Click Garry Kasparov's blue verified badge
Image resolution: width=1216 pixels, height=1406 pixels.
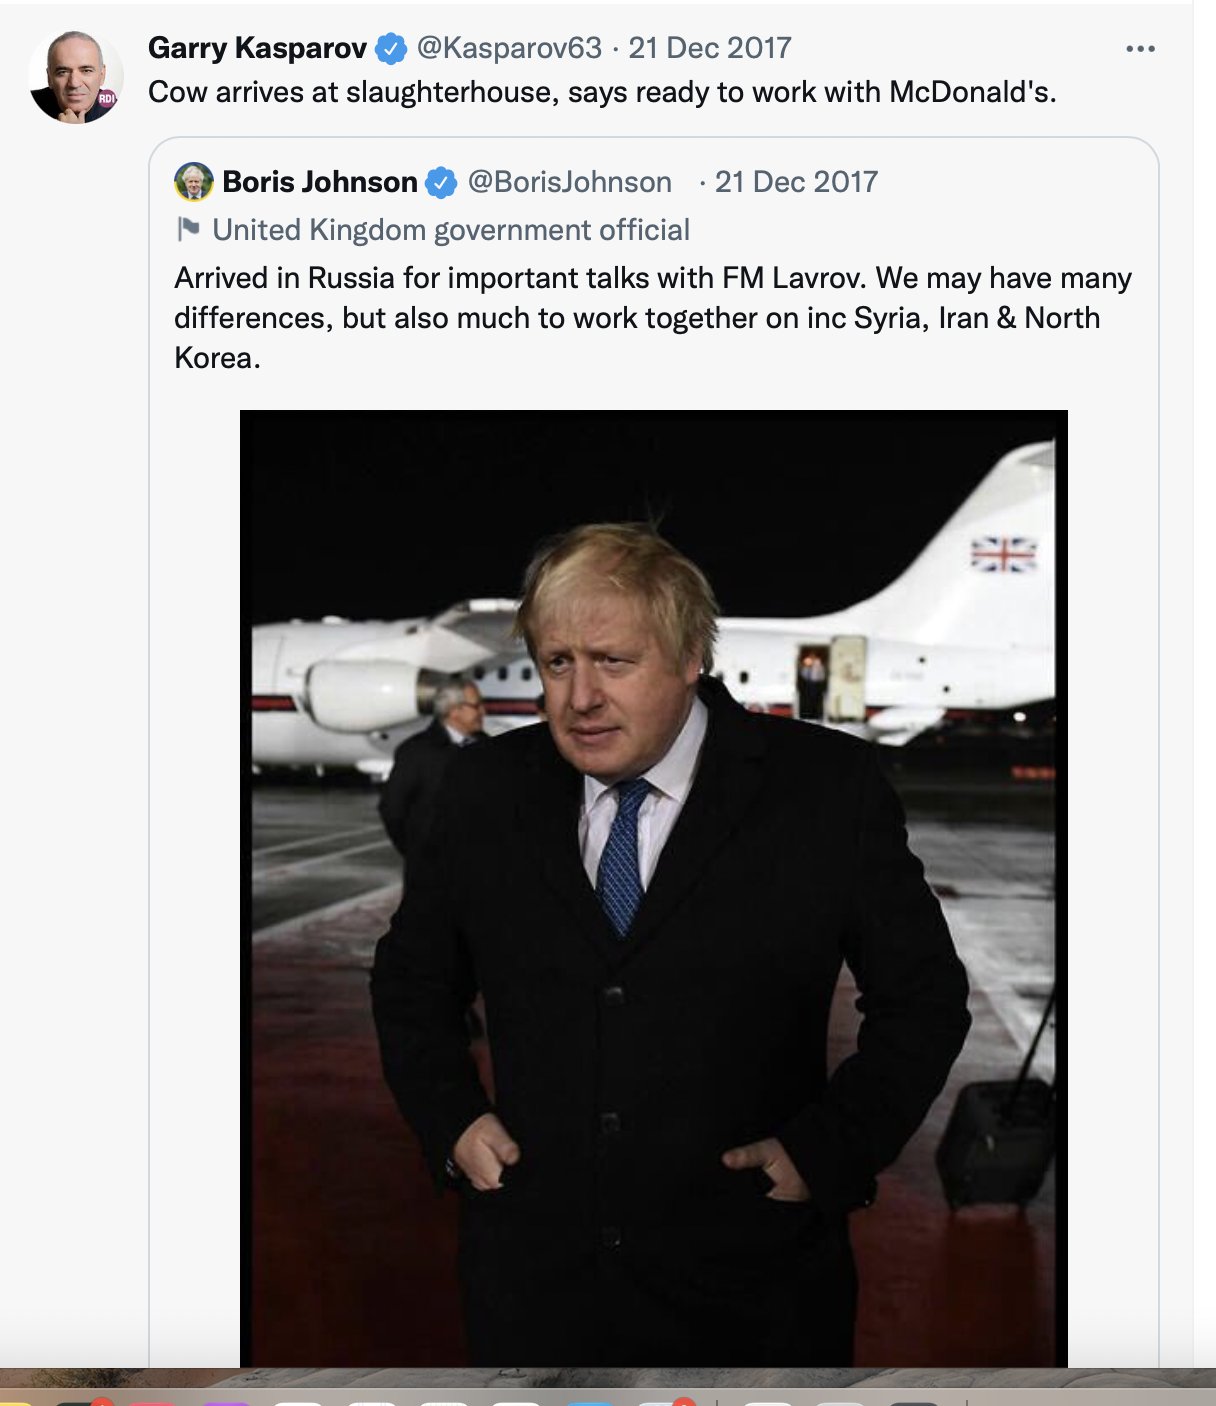click(x=391, y=48)
